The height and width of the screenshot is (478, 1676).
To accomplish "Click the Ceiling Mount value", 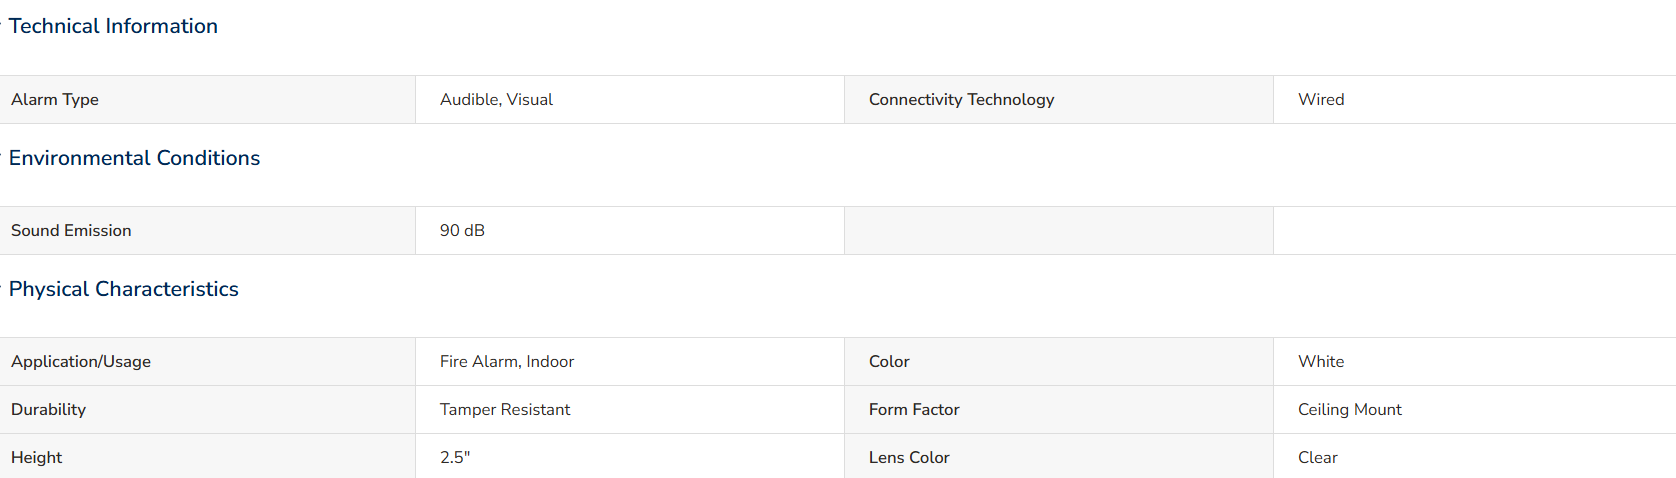I will pyautogui.click(x=1350, y=410).
